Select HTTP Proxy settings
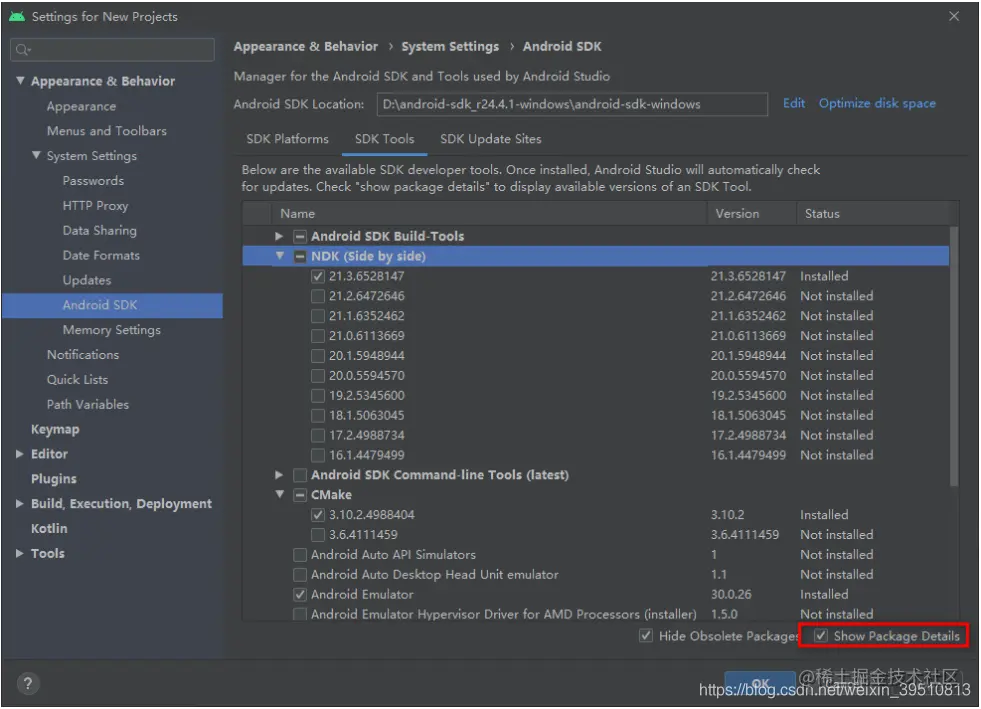The height and width of the screenshot is (709, 981). click(95, 205)
